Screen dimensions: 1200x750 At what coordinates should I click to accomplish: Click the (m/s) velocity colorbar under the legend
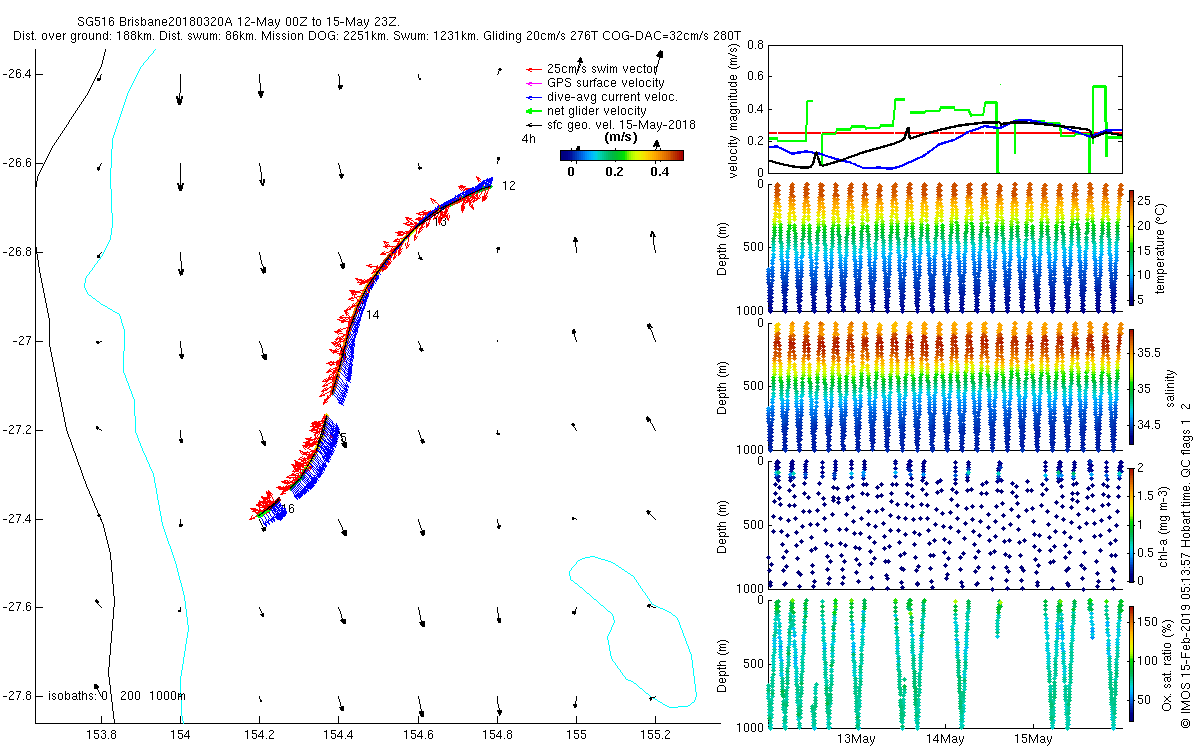point(621,155)
